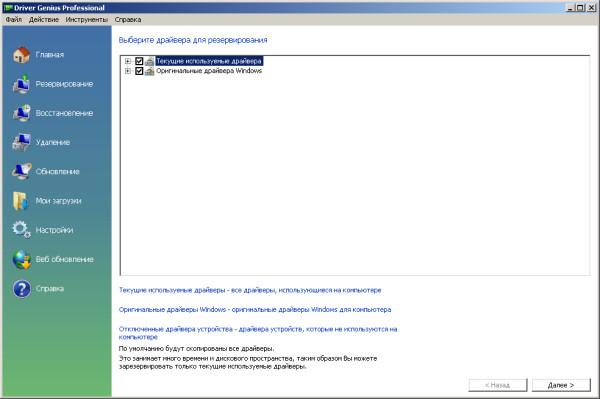Launch Веб обновление globe icon
This screenshot has width=600, height=399.
coord(21,259)
